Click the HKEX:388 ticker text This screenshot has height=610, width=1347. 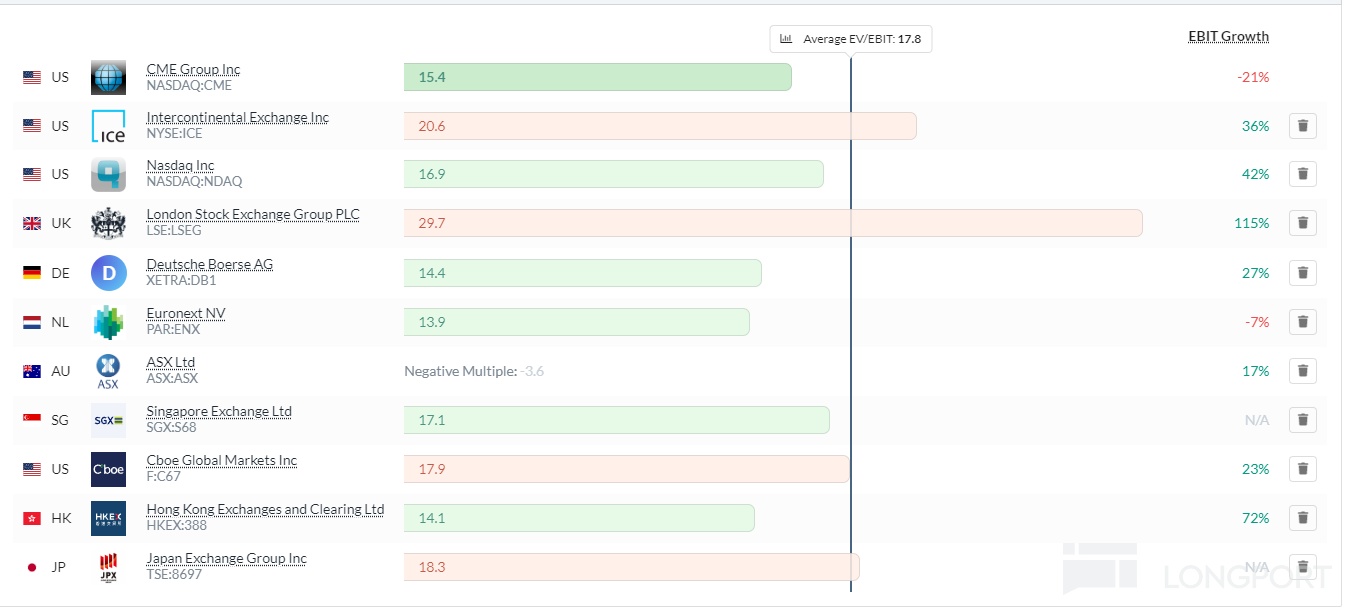[x=177, y=525]
